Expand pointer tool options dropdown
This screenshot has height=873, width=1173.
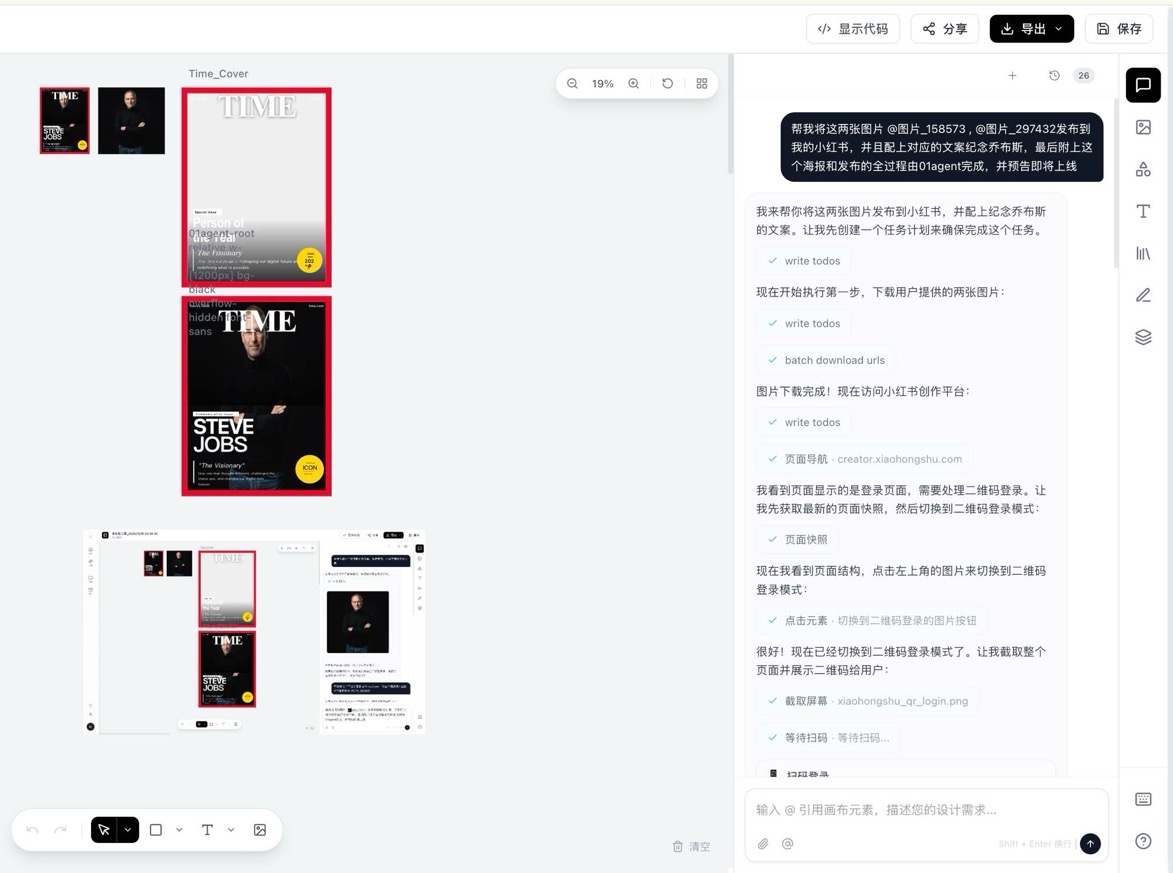tap(128, 830)
